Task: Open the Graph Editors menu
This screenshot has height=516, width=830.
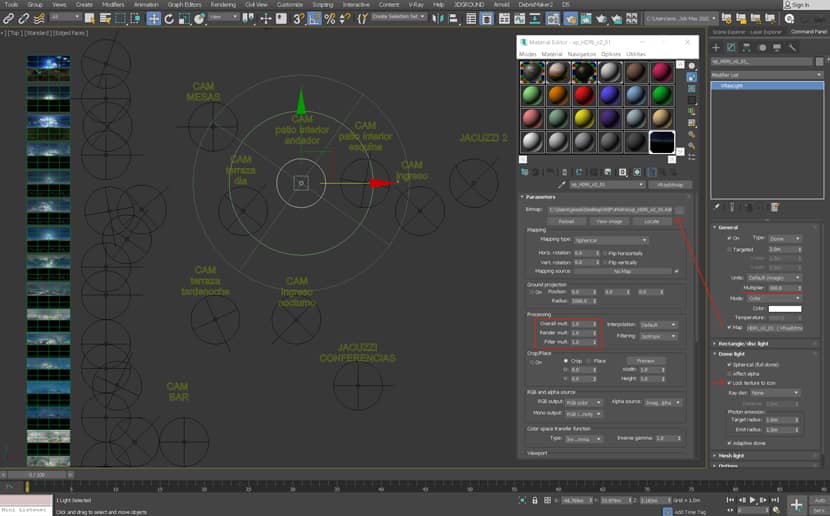Action: [184, 5]
